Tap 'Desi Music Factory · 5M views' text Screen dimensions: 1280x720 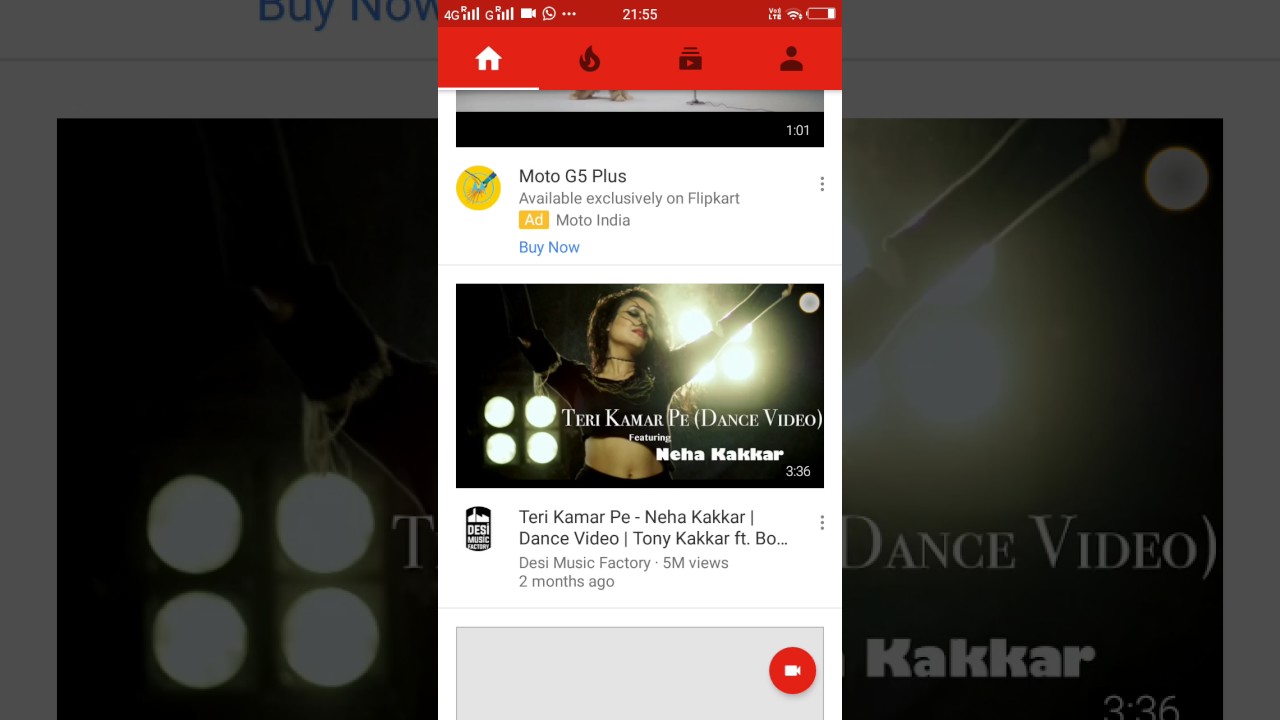point(623,563)
